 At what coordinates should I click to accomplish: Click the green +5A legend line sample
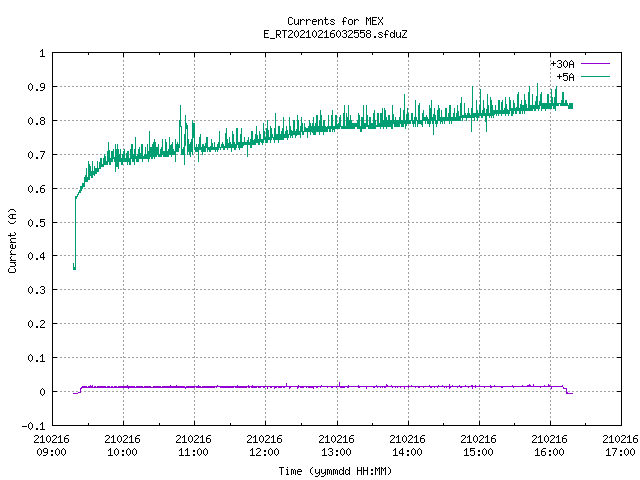pos(595,76)
